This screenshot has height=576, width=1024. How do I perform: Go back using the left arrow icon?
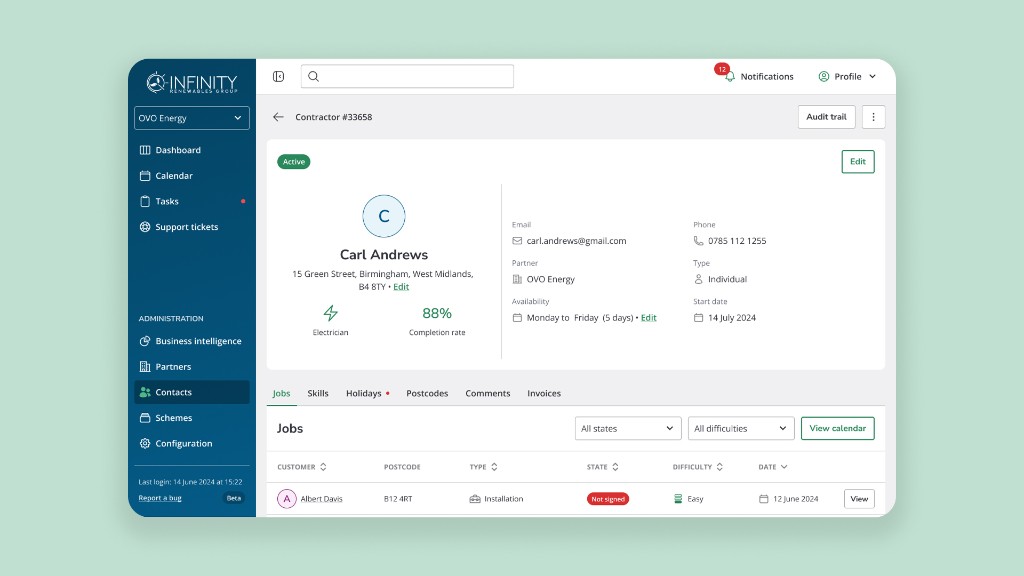coord(278,117)
